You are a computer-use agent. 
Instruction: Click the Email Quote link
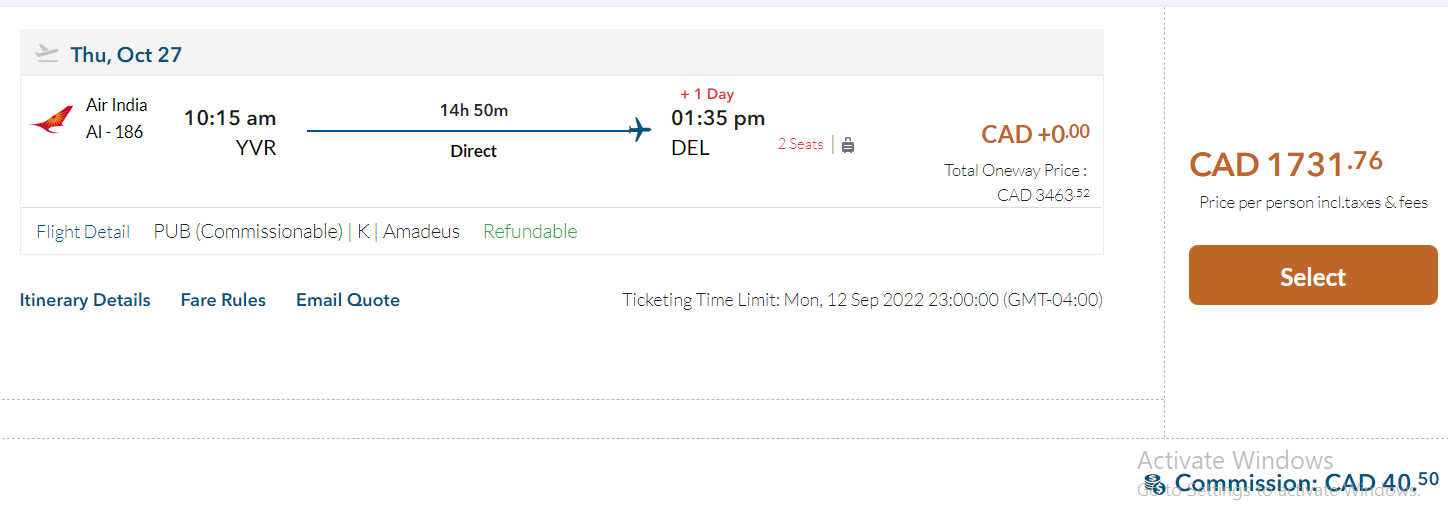pyautogui.click(x=348, y=300)
